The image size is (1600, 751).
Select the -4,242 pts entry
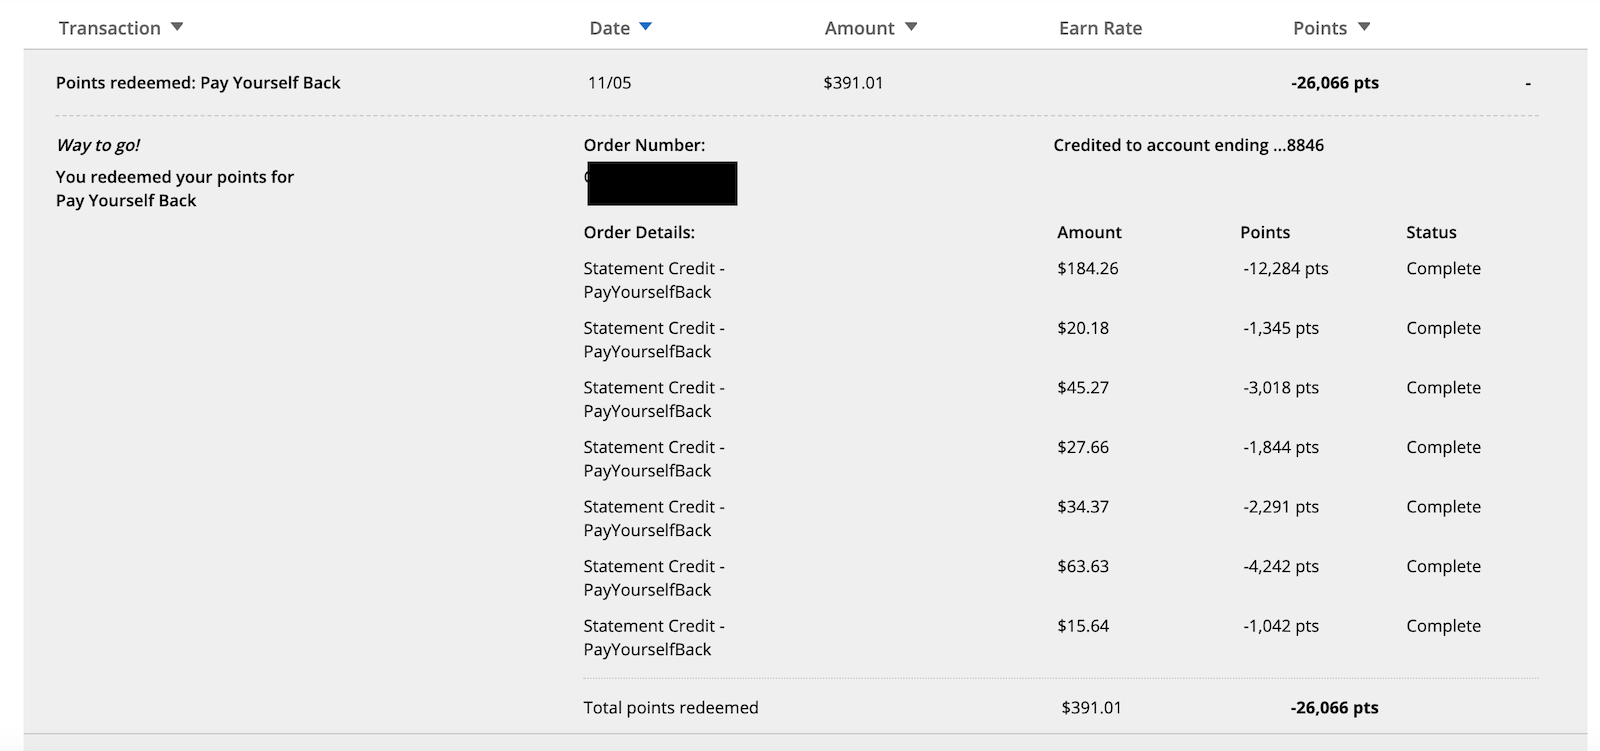coord(1281,566)
